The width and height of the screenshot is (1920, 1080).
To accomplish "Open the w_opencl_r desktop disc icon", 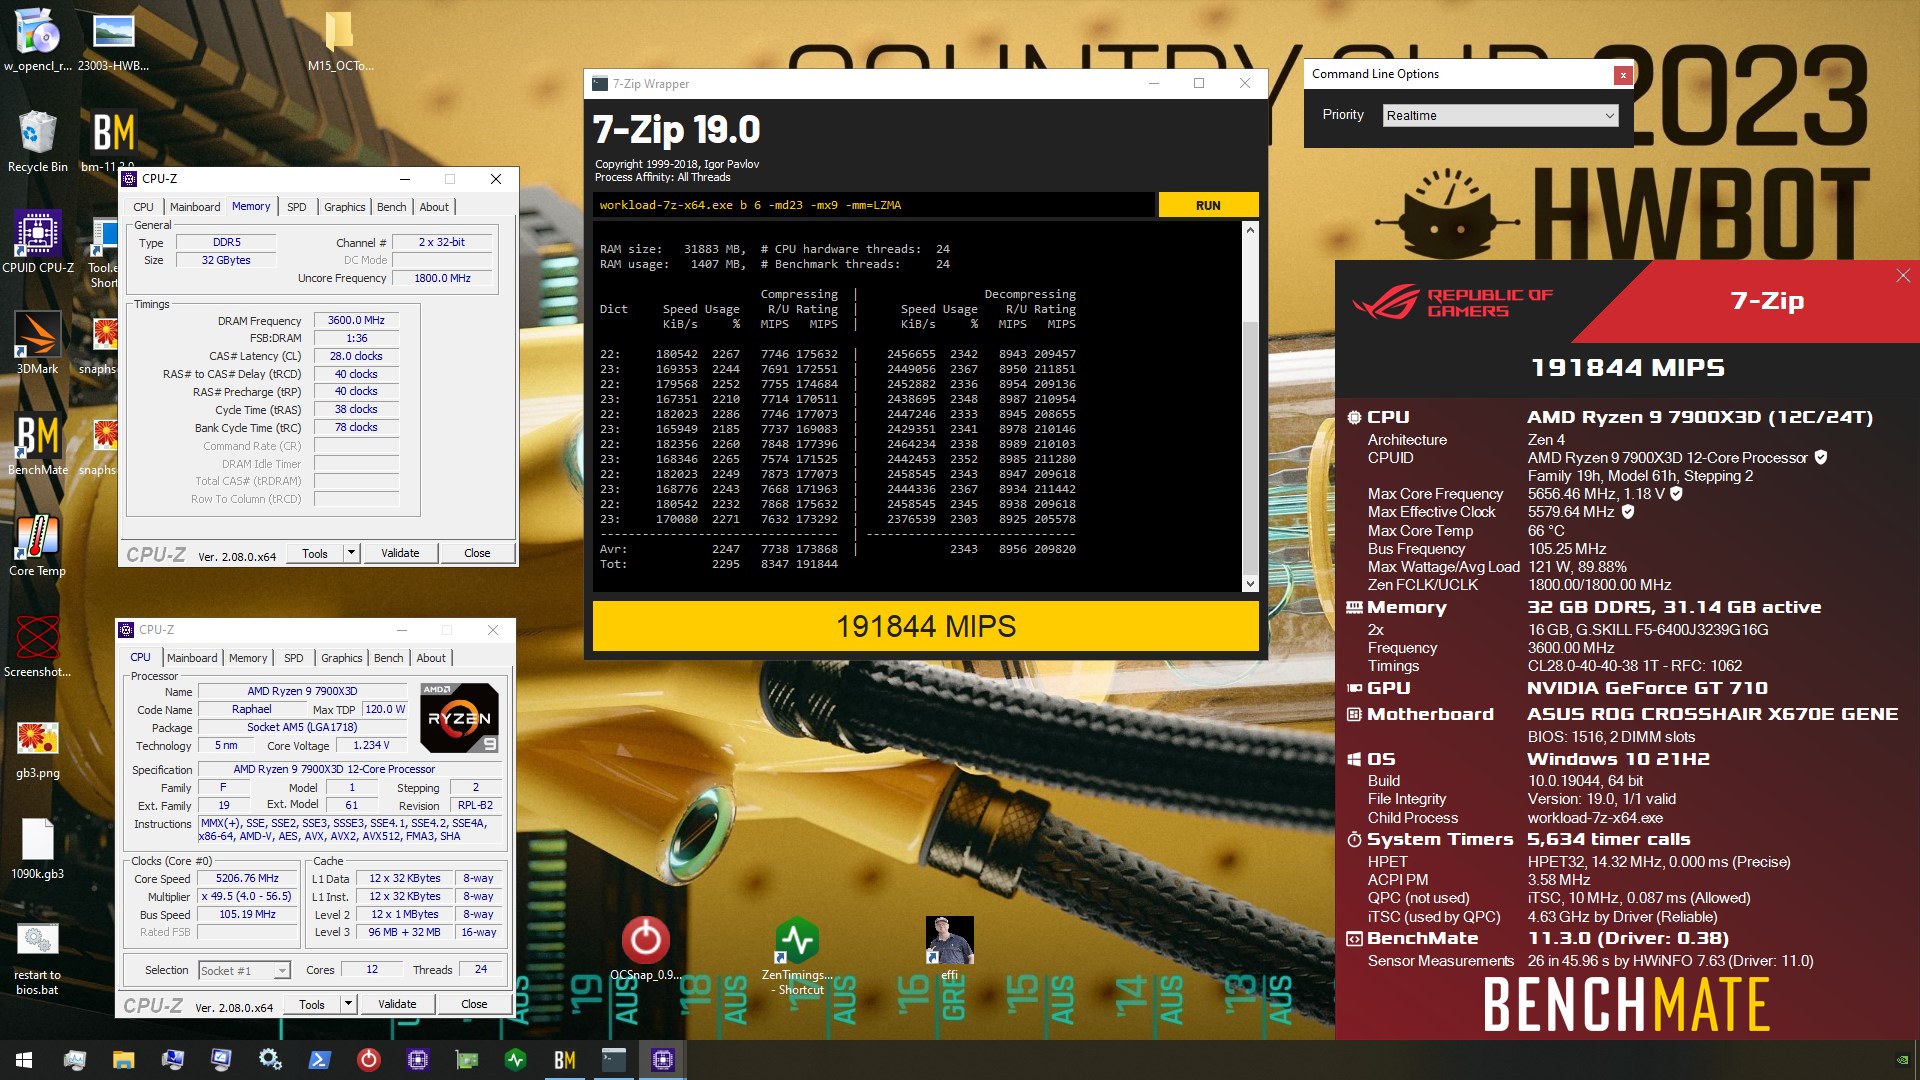I will (38, 32).
